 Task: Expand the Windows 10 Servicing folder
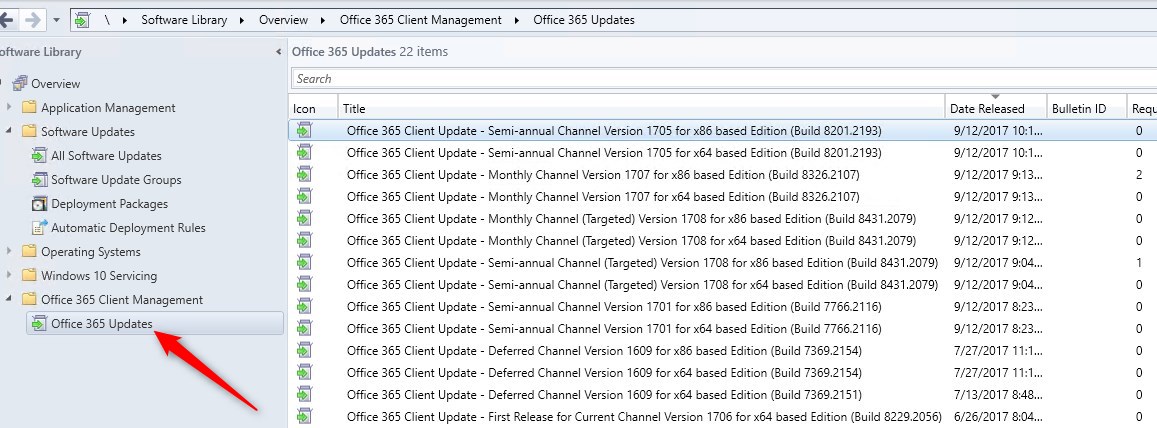9,275
